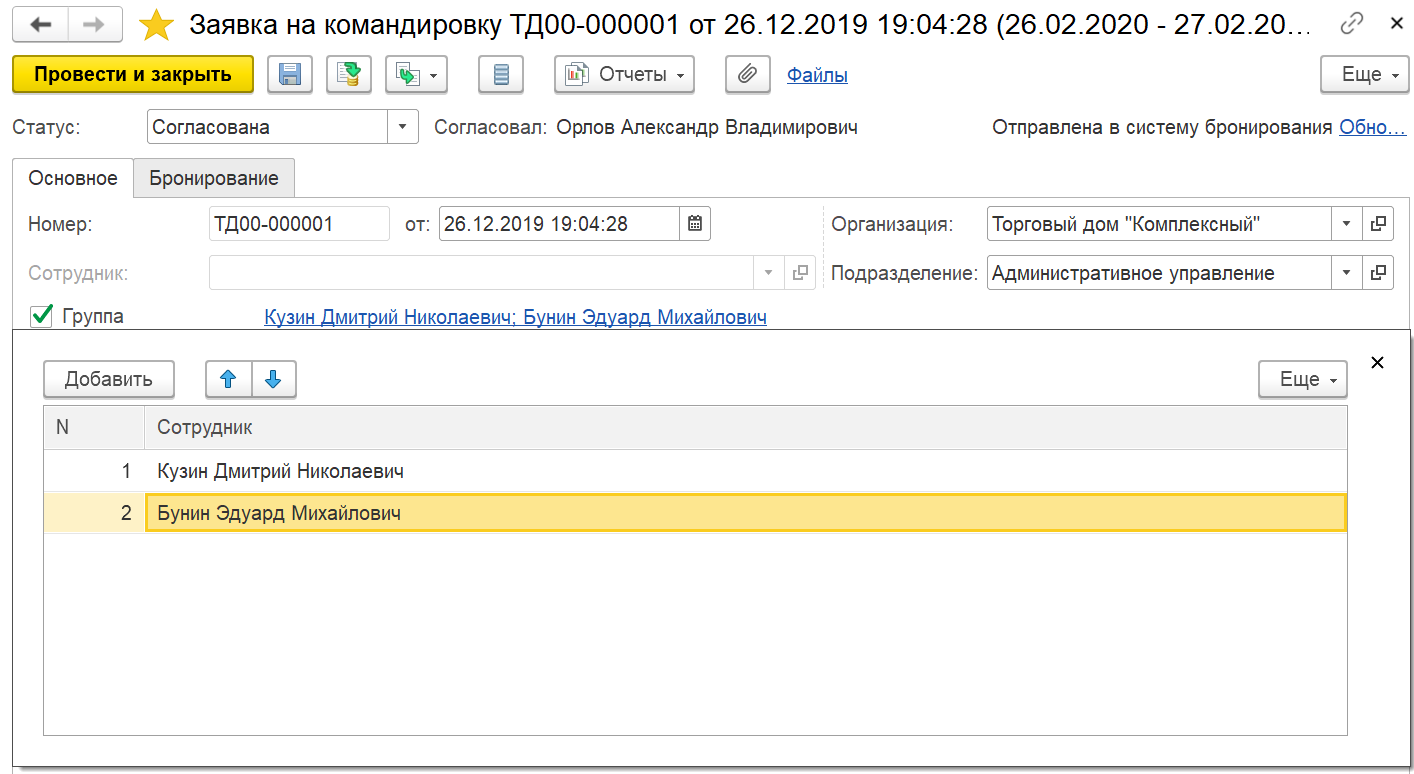The image size is (1414, 774).
Task: Open the Отчеты reports dropdown
Action: point(625,74)
